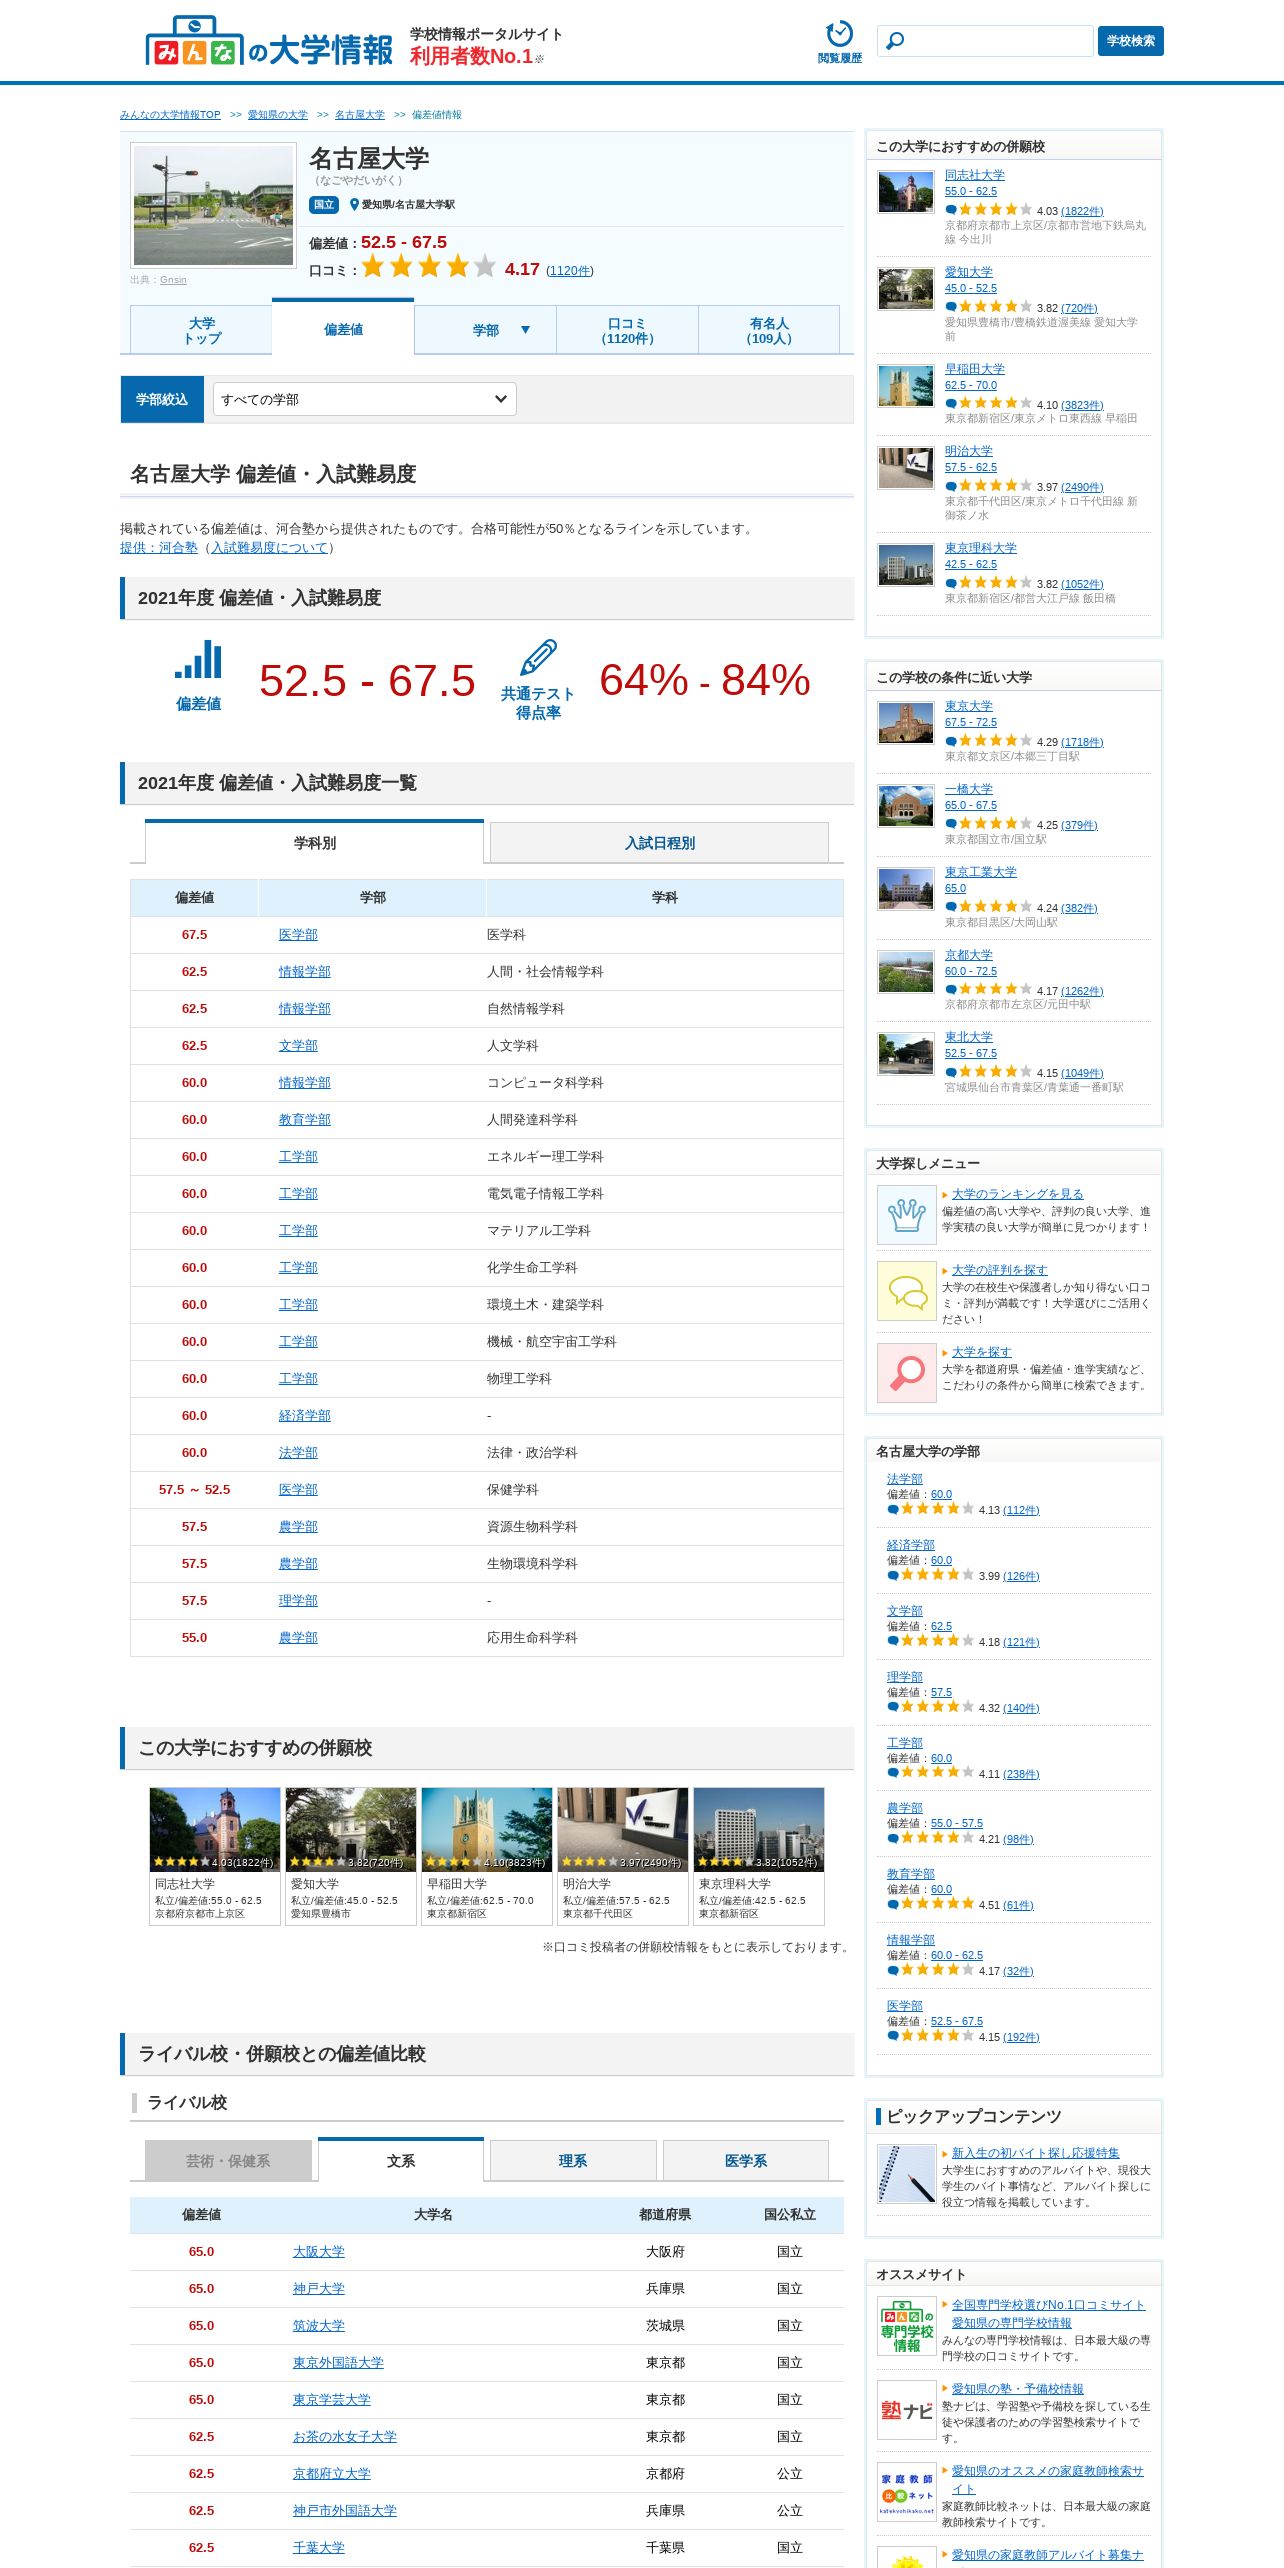Click the 東京理科大学 card photo under 併願校
This screenshot has height=2568, width=1284.
(x=759, y=1829)
